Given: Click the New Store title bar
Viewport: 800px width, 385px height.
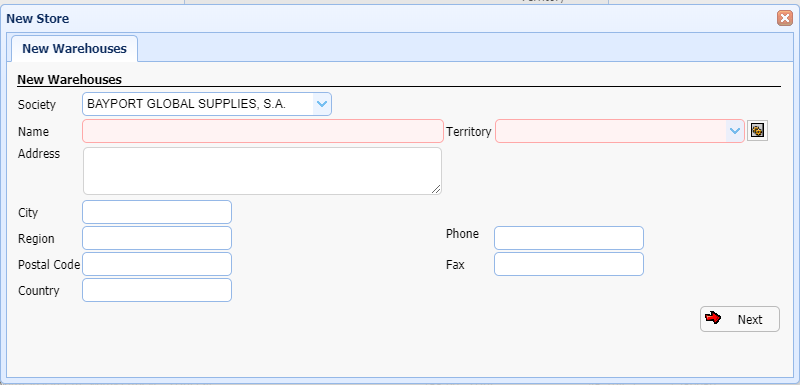Looking at the screenshot, I should 390,19.
